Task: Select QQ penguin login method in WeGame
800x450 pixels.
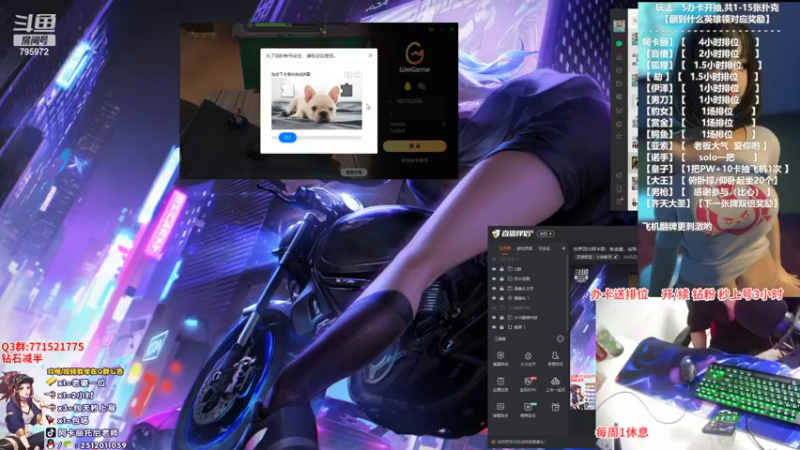Action: [x=407, y=86]
